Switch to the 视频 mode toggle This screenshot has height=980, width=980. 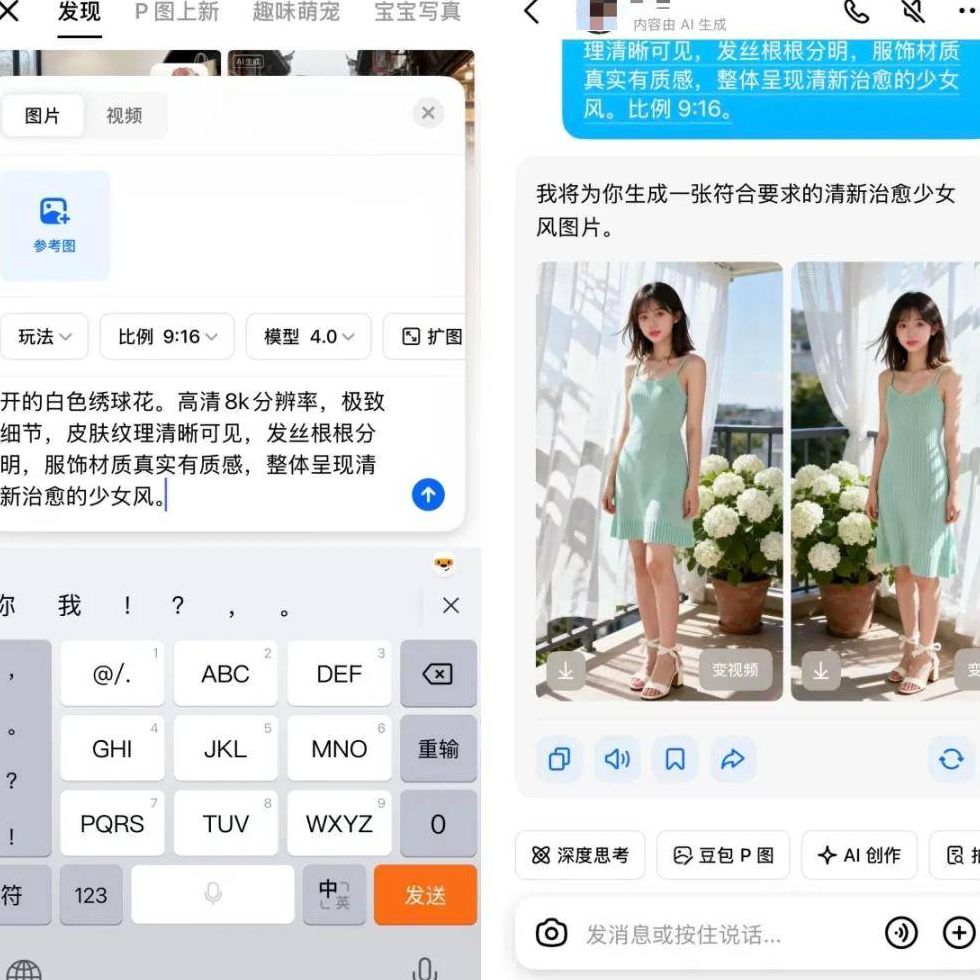click(124, 115)
